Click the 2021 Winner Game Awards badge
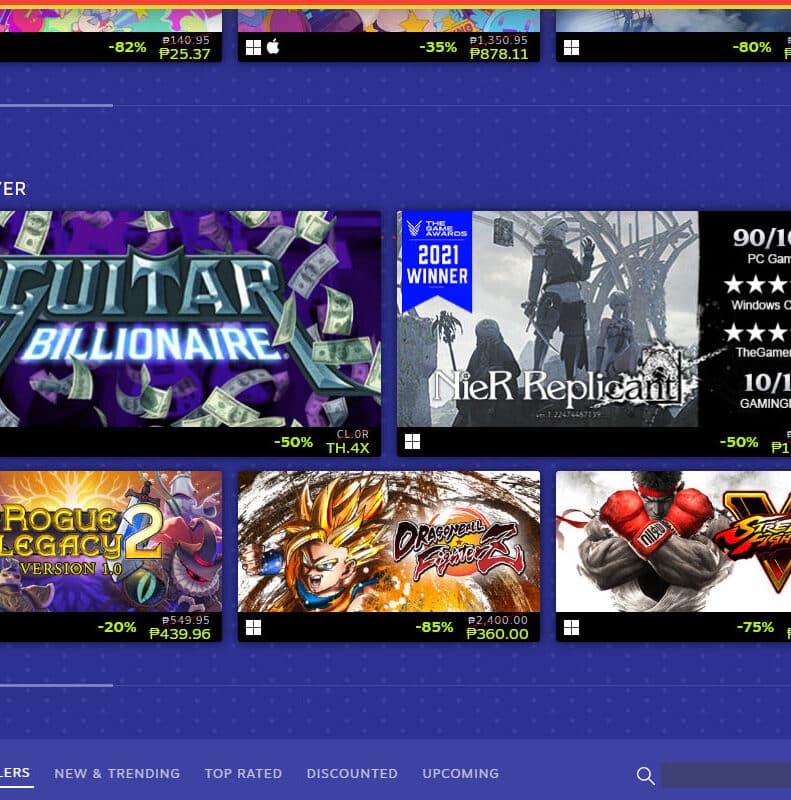The height and width of the screenshot is (800, 791). [437, 260]
